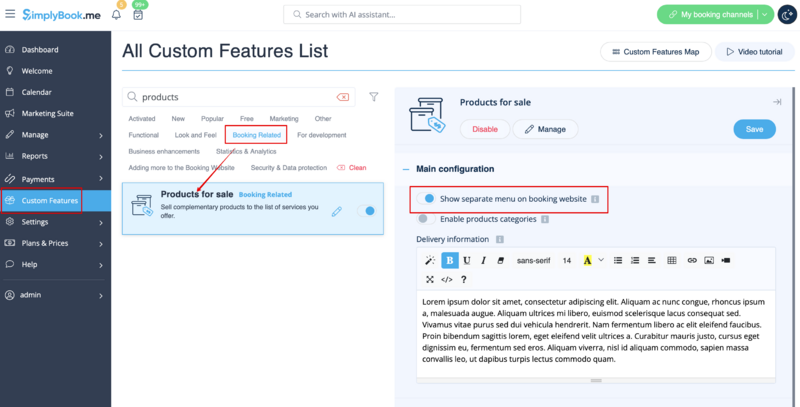The height and width of the screenshot is (407, 800).
Task: Click the filter funnel icon
Action: 373,97
